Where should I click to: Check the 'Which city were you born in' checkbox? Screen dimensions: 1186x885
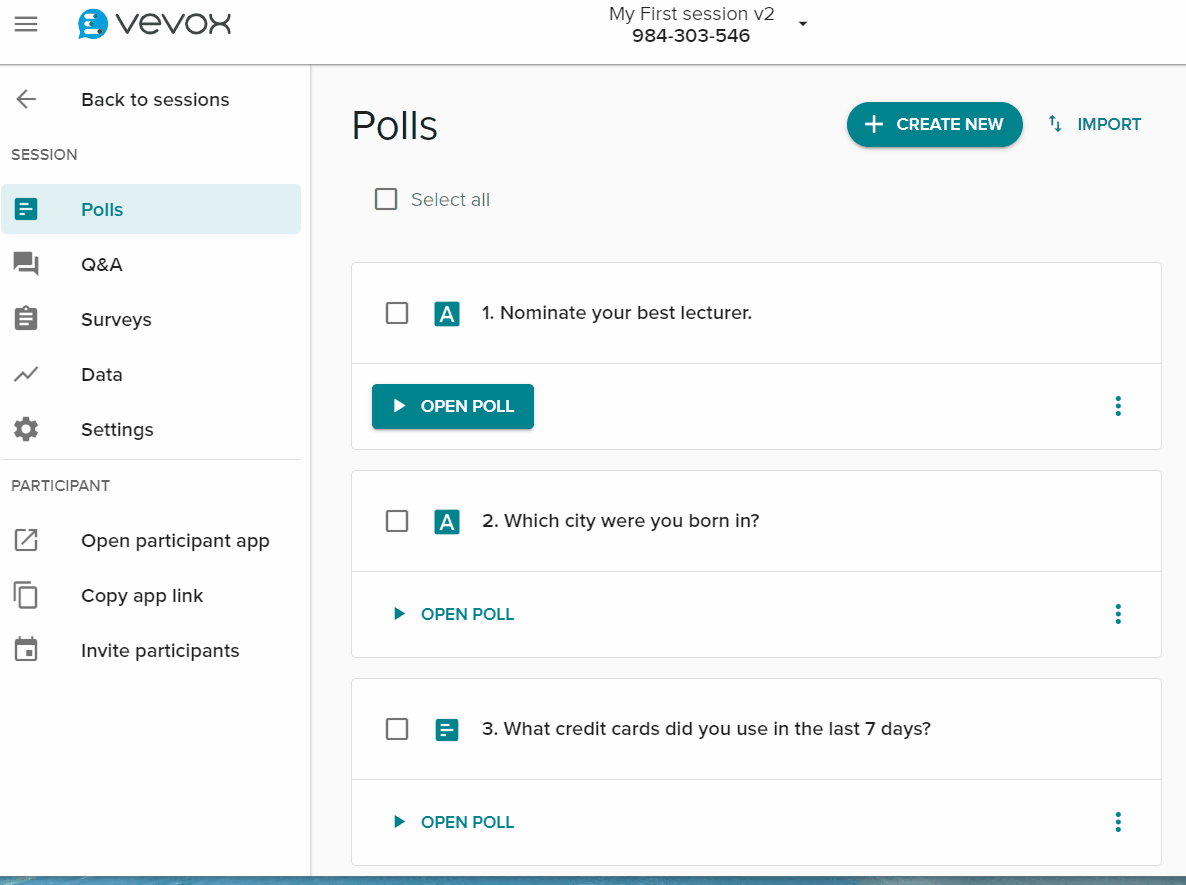pyautogui.click(x=397, y=521)
